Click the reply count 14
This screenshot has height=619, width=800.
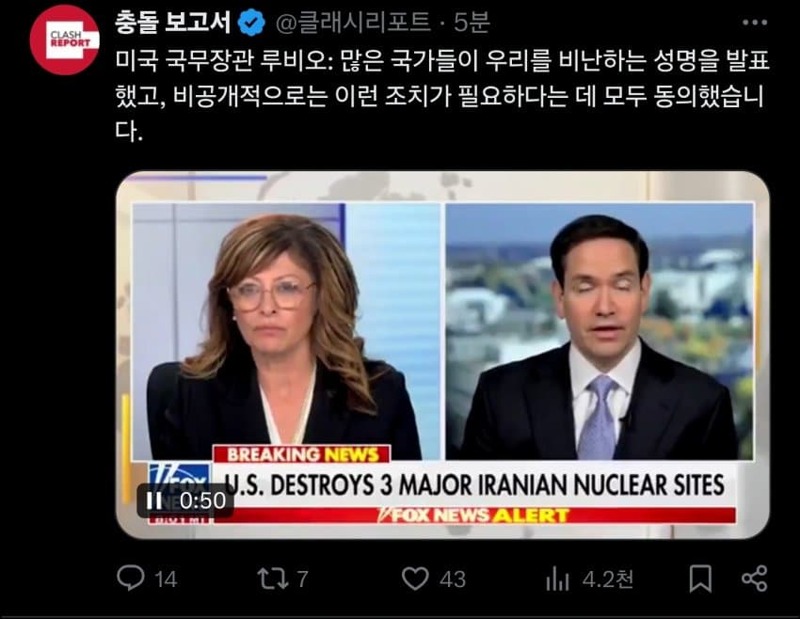click(x=166, y=579)
